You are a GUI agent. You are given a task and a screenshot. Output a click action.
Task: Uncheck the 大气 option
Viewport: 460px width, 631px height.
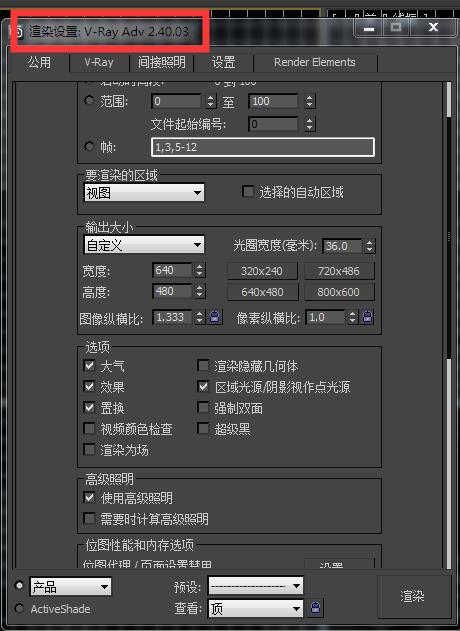(x=89, y=365)
